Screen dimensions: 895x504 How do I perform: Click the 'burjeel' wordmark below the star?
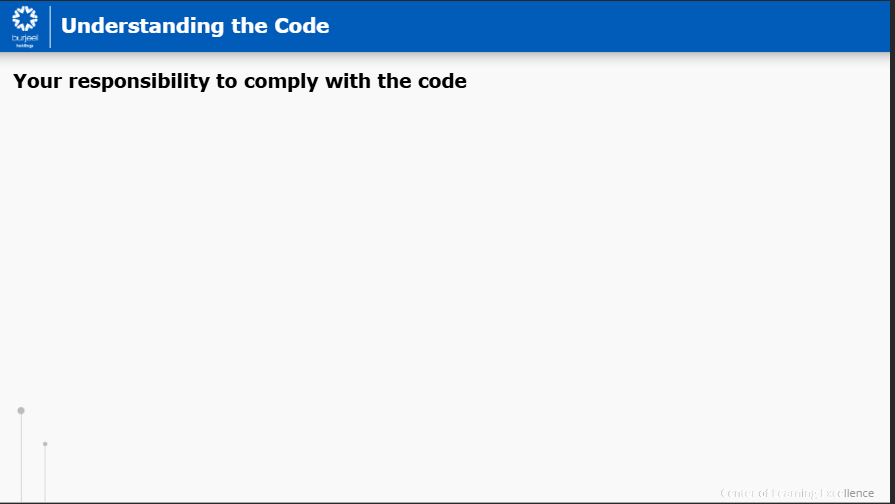click(25, 38)
